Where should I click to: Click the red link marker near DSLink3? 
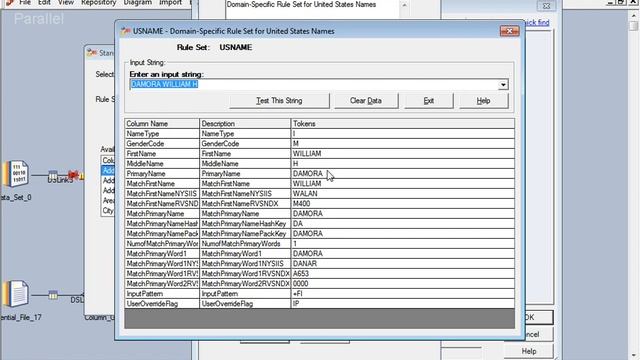click(74, 175)
